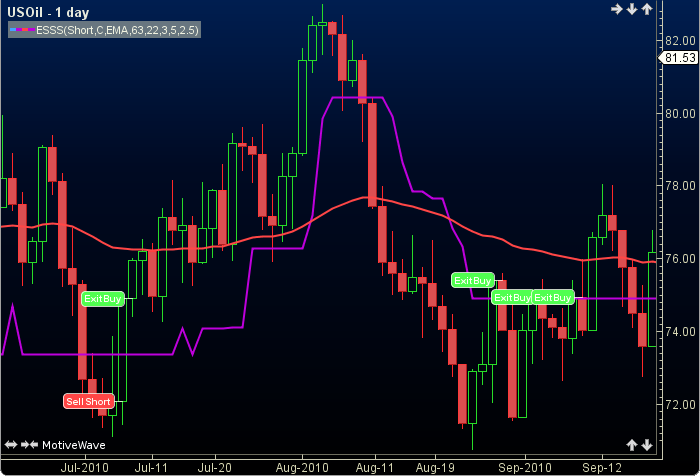700x476 pixels.
Task: Click the Jul-11 date label
Action: point(151,468)
